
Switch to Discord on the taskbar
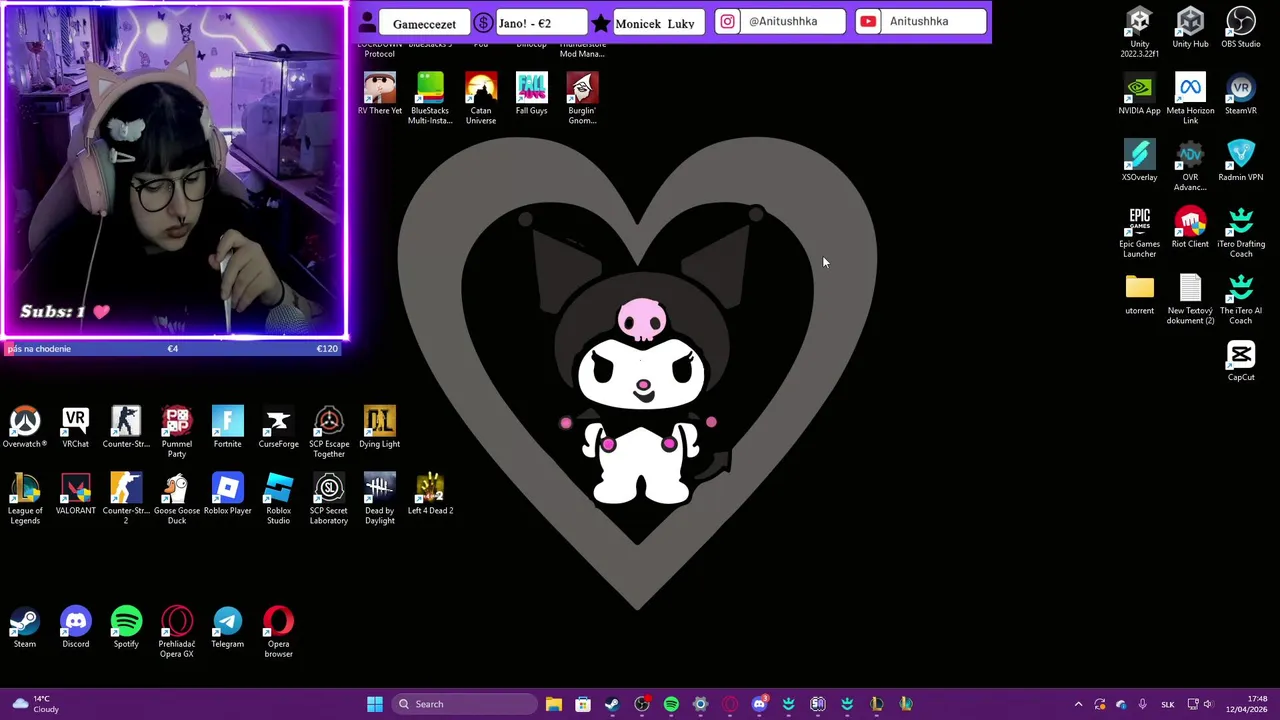point(759,704)
